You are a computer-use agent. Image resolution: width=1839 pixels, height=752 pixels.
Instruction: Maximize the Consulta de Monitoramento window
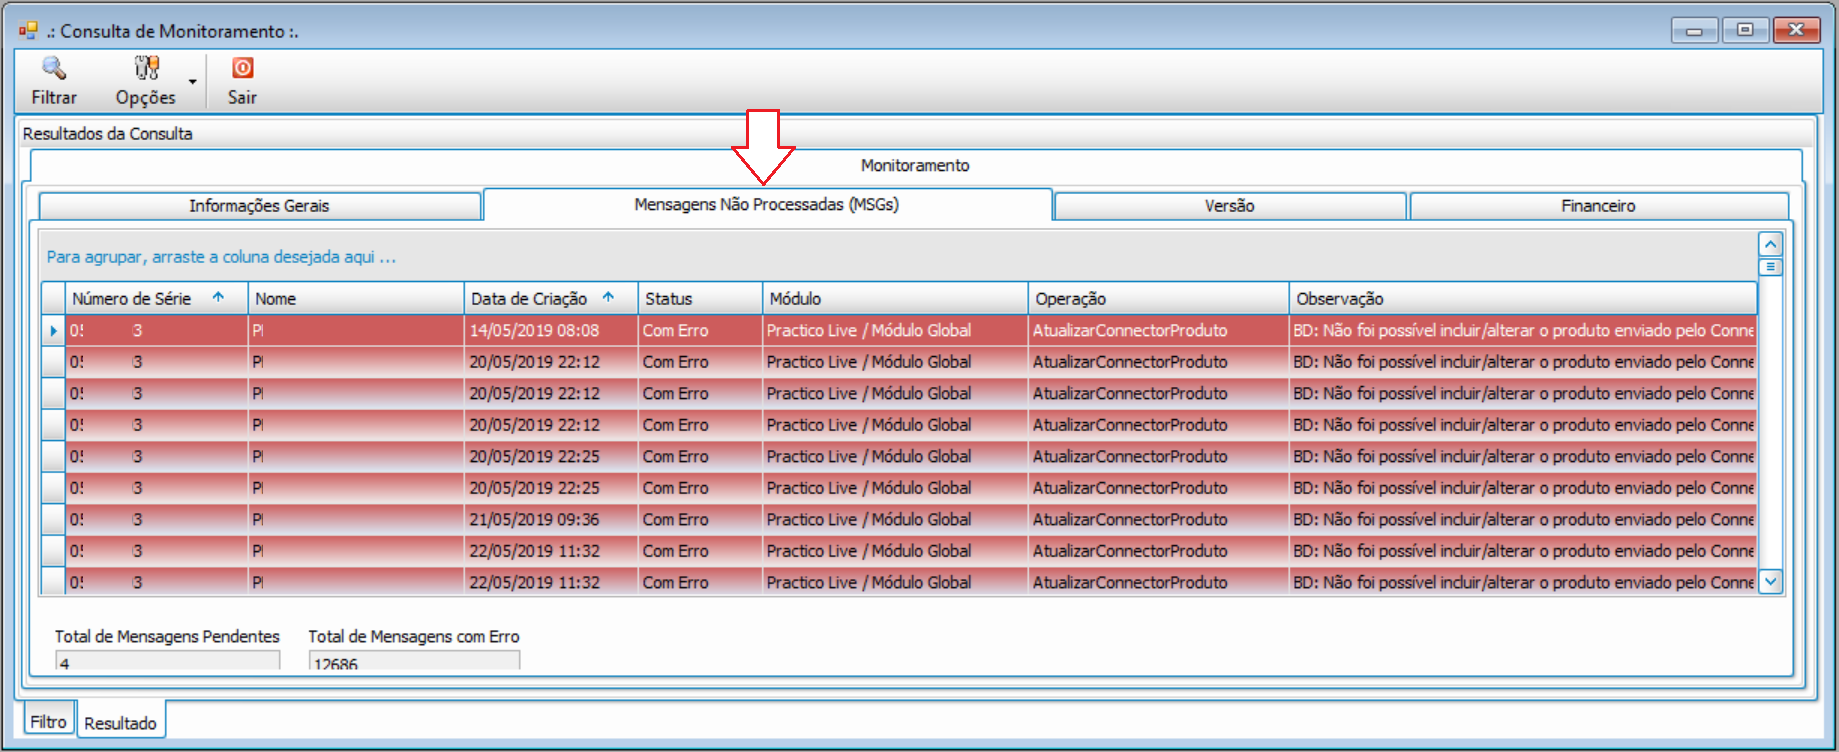(x=1745, y=30)
